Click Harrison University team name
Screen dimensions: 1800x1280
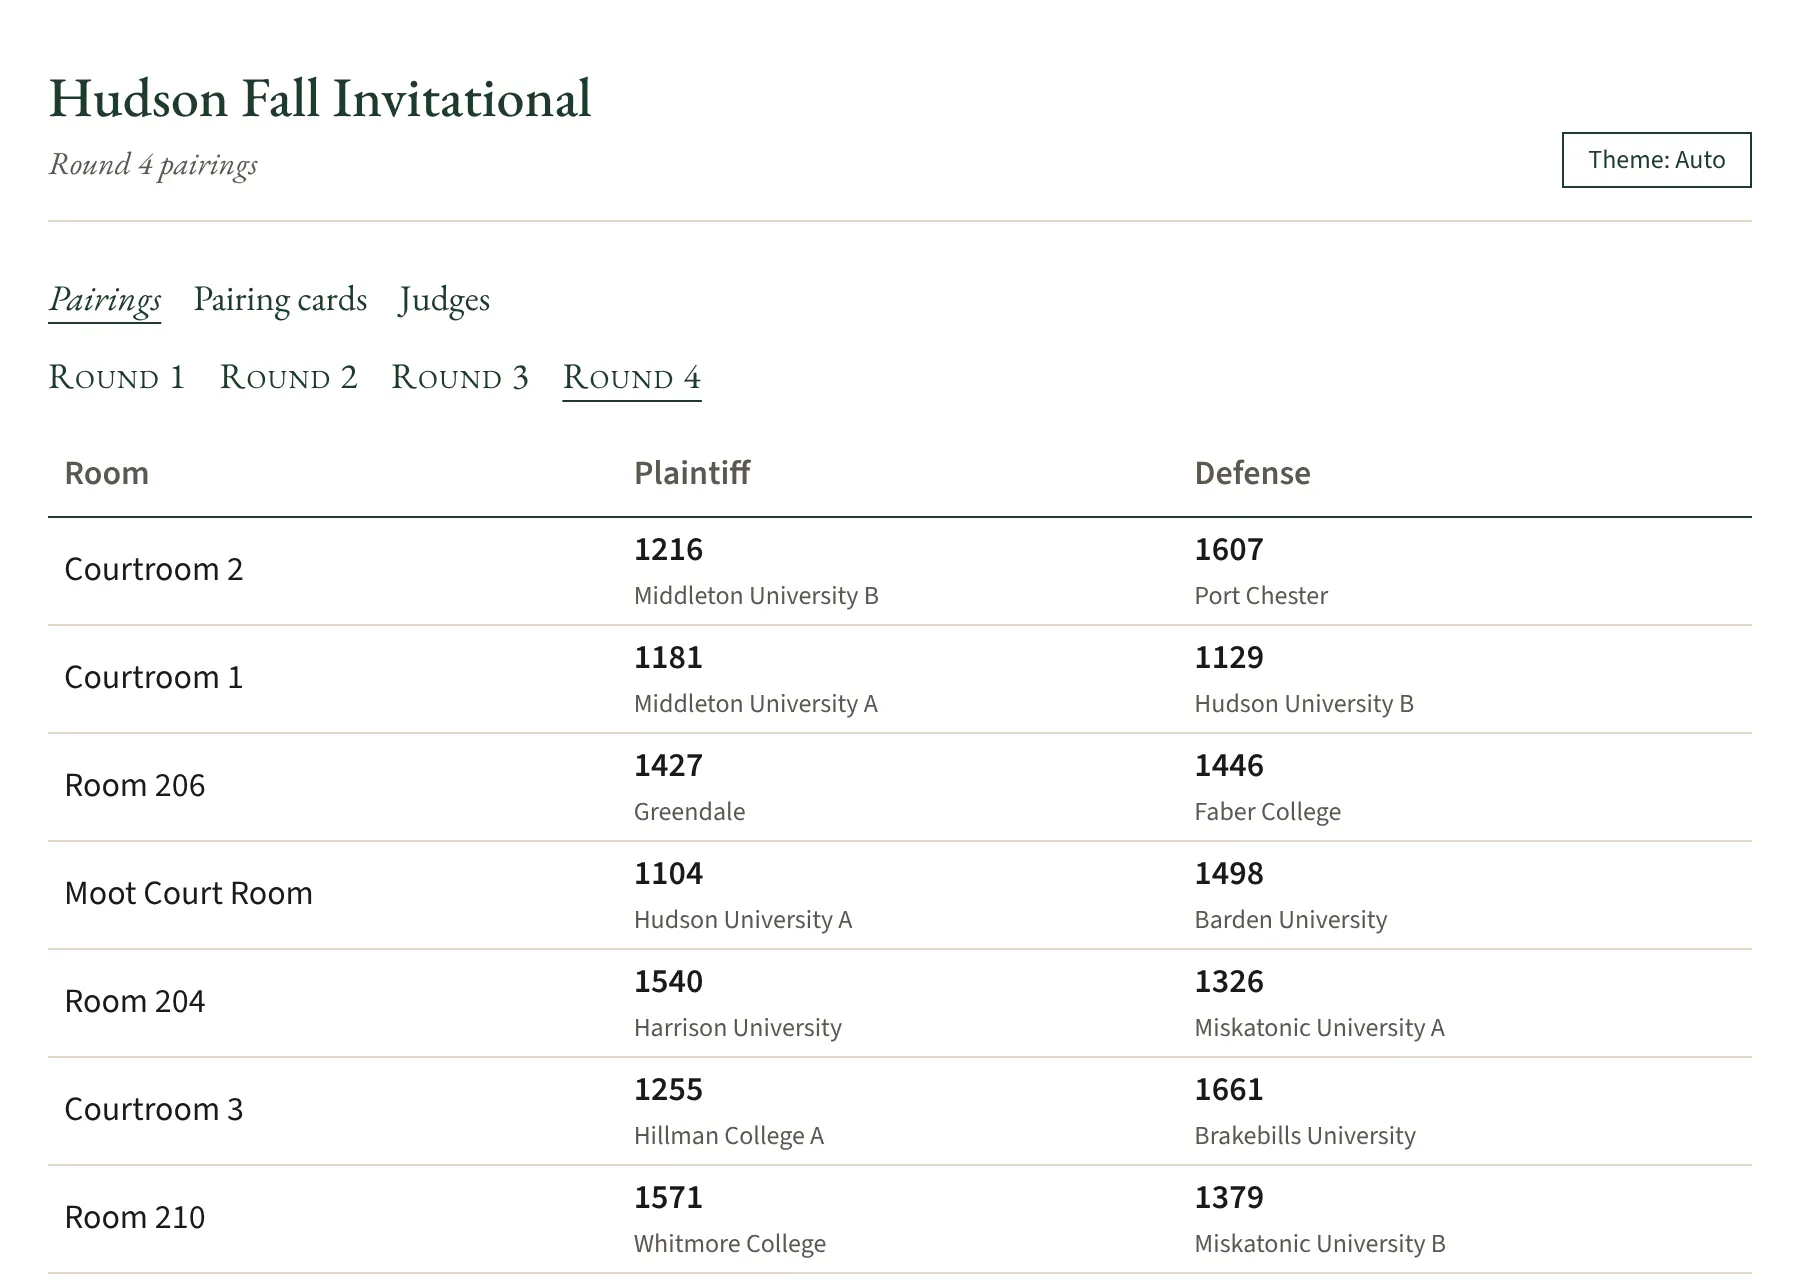pyautogui.click(x=738, y=1028)
